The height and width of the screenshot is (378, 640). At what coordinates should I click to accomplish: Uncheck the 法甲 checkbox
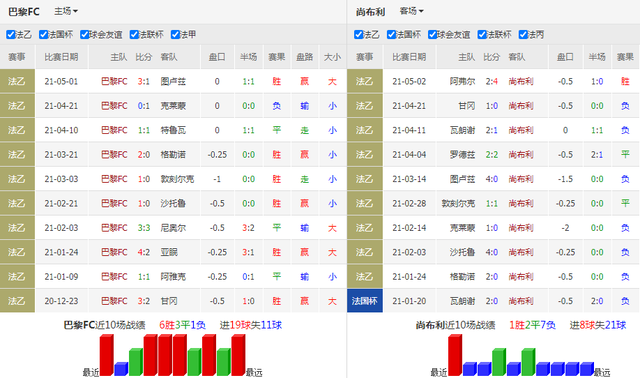176,35
